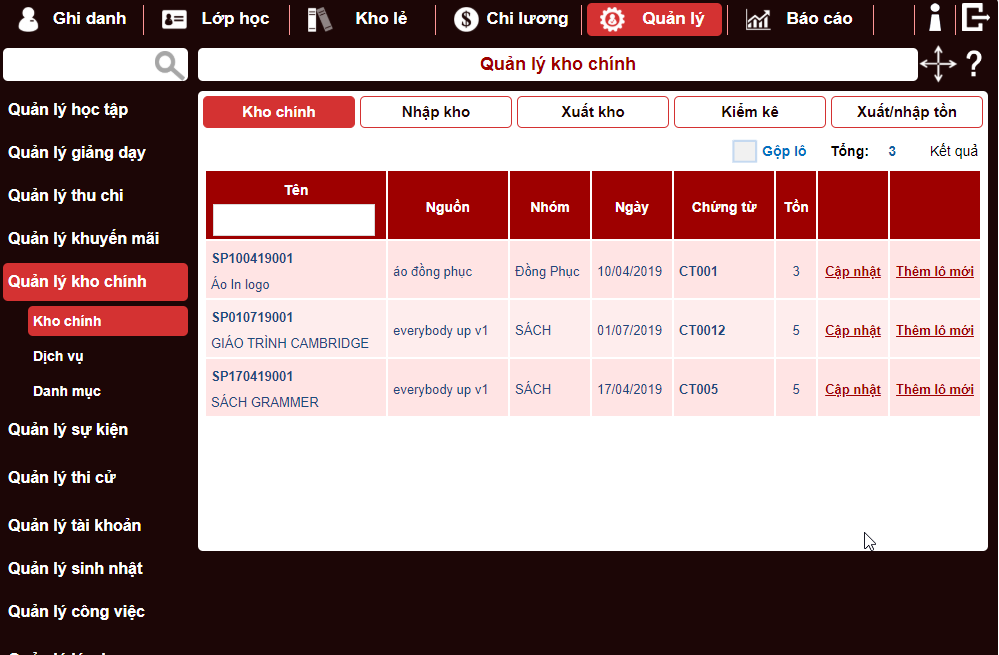Click the user profile icon top right
The width and height of the screenshot is (999, 655).
pos(935,17)
